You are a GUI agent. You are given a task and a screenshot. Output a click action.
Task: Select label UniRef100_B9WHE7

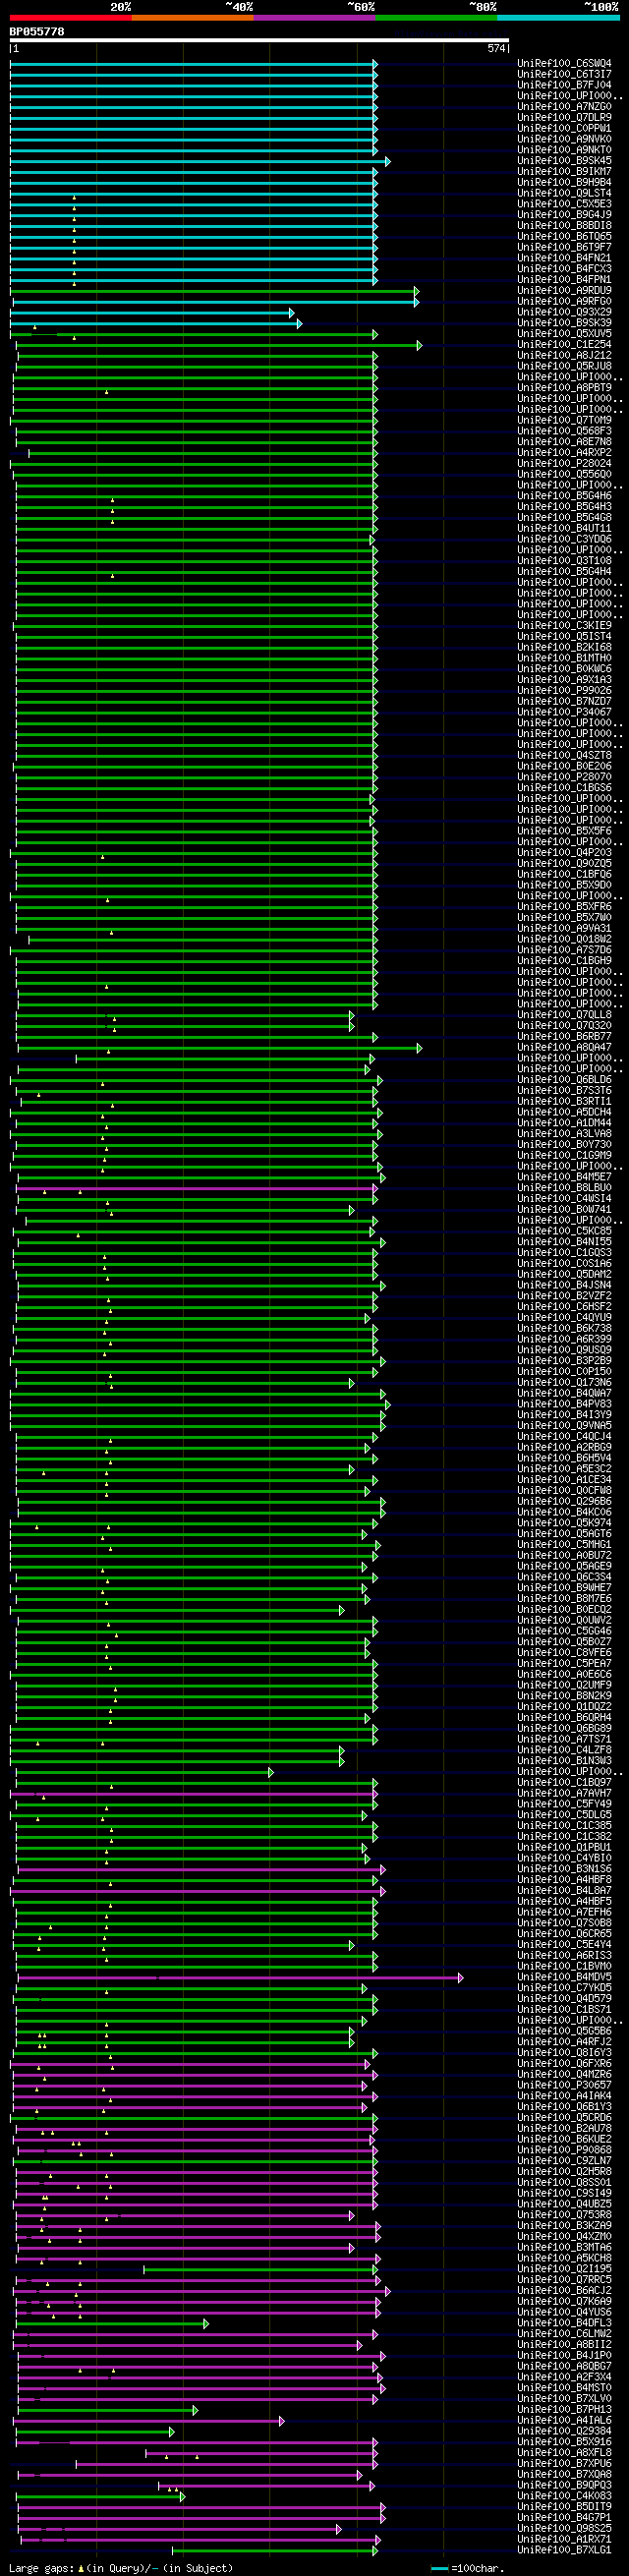pyautogui.click(x=564, y=1588)
